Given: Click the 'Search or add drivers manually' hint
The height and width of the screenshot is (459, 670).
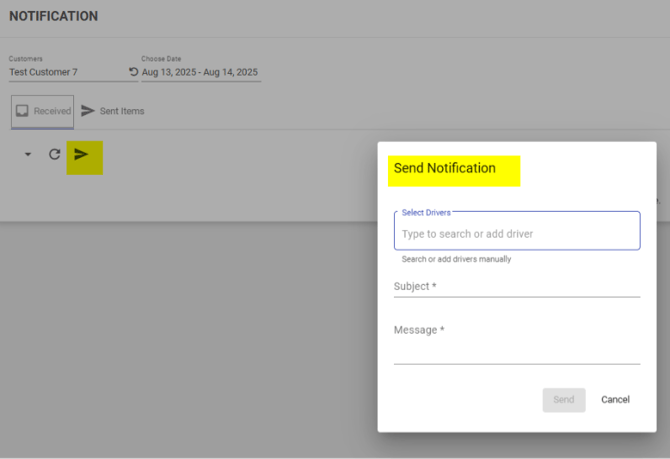Looking at the screenshot, I should point(456,259).
